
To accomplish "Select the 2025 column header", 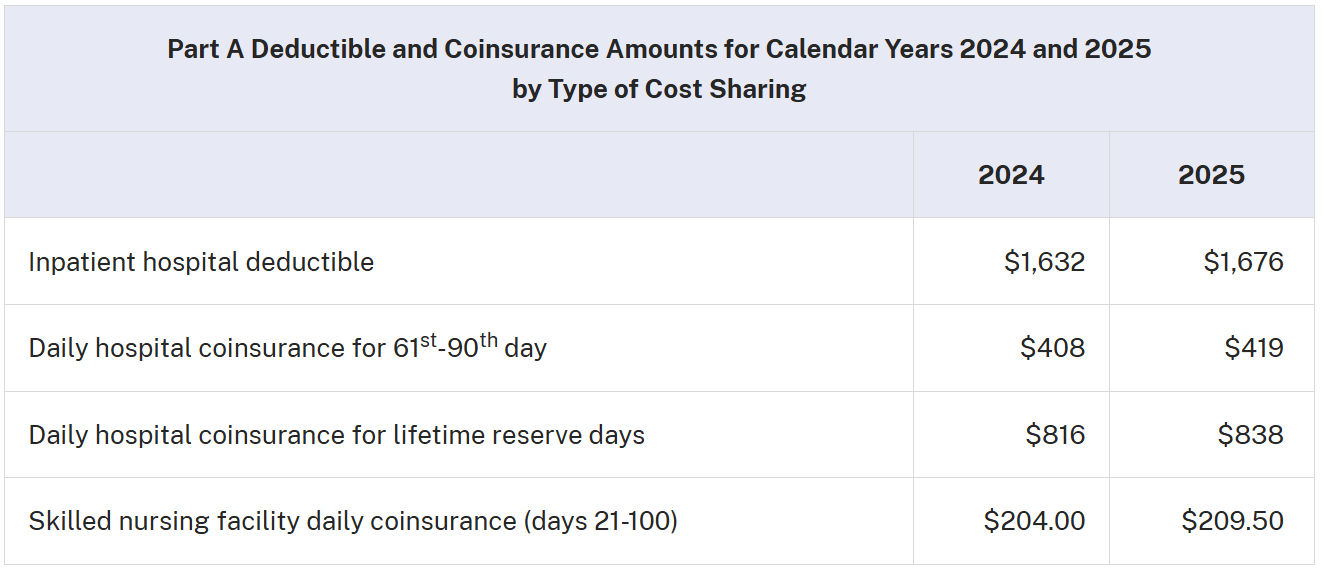I will click(1211, 175).
